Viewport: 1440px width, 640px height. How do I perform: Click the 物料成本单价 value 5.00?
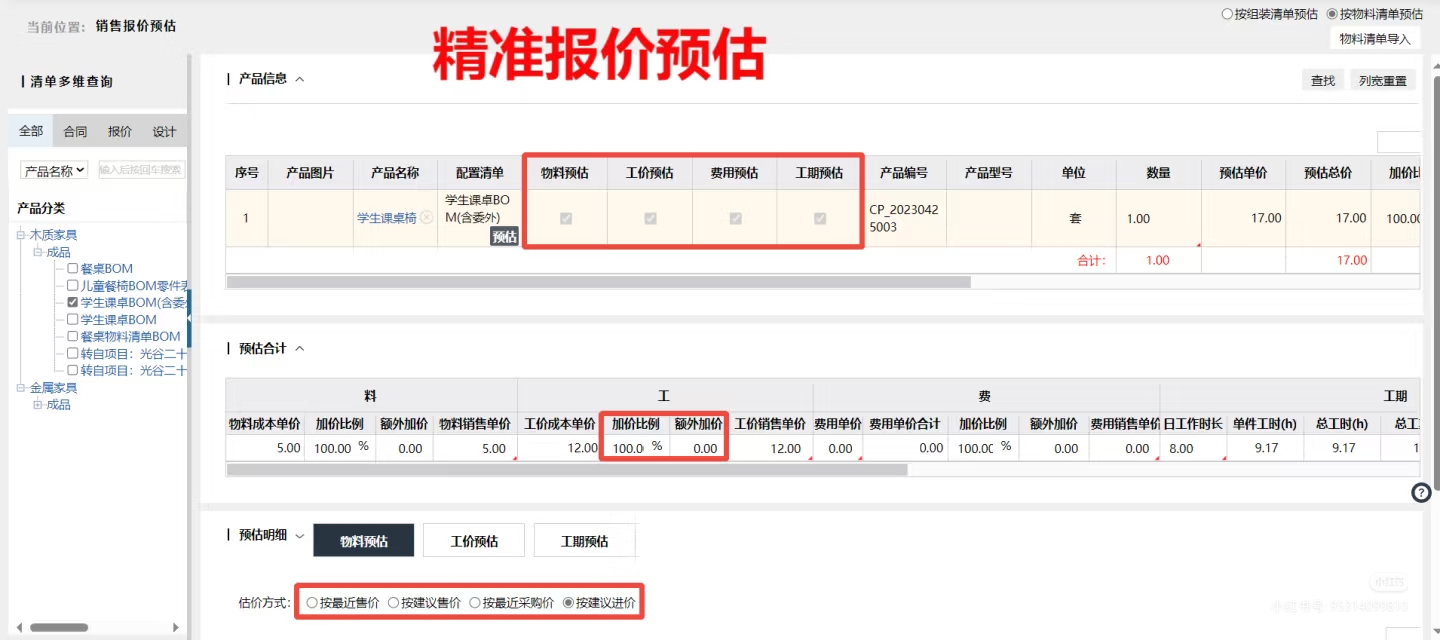click(x=288, y=448)
